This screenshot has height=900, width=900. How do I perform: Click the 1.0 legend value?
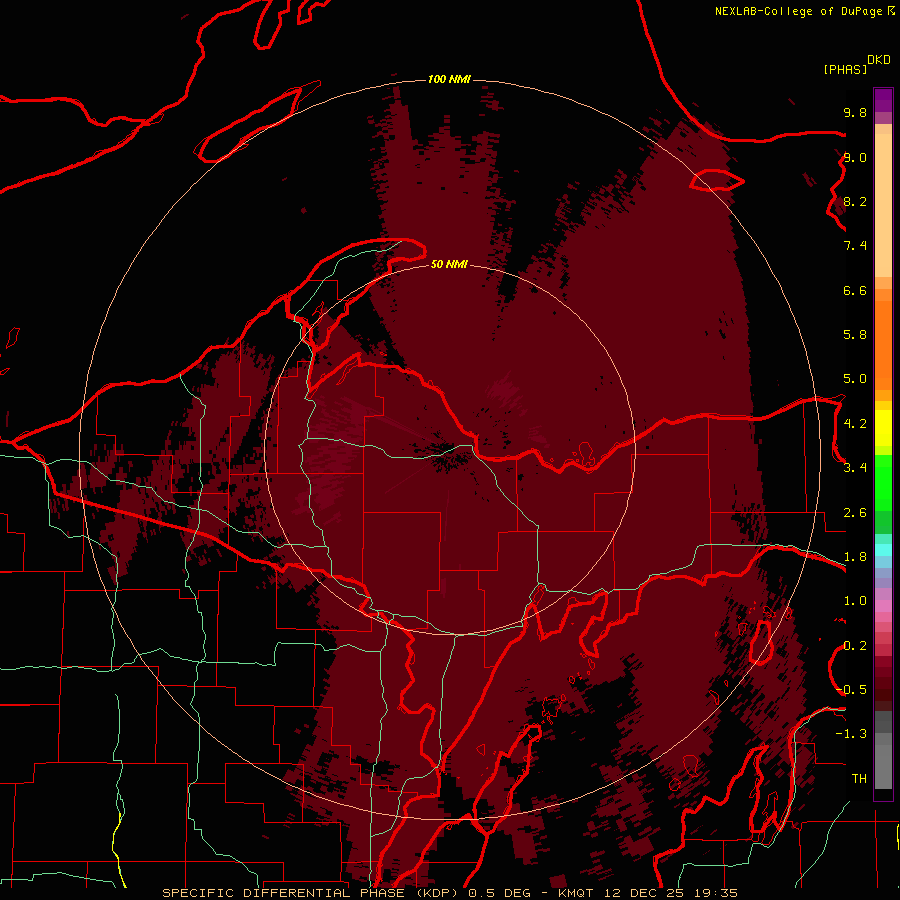click(x=855, y=601)
